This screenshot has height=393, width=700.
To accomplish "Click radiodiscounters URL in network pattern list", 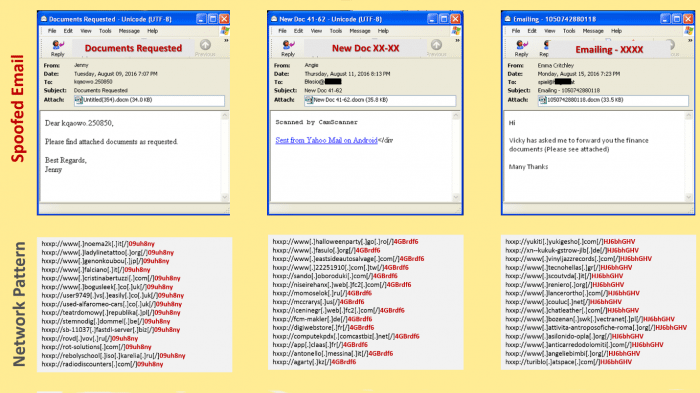I will point(102,364).
